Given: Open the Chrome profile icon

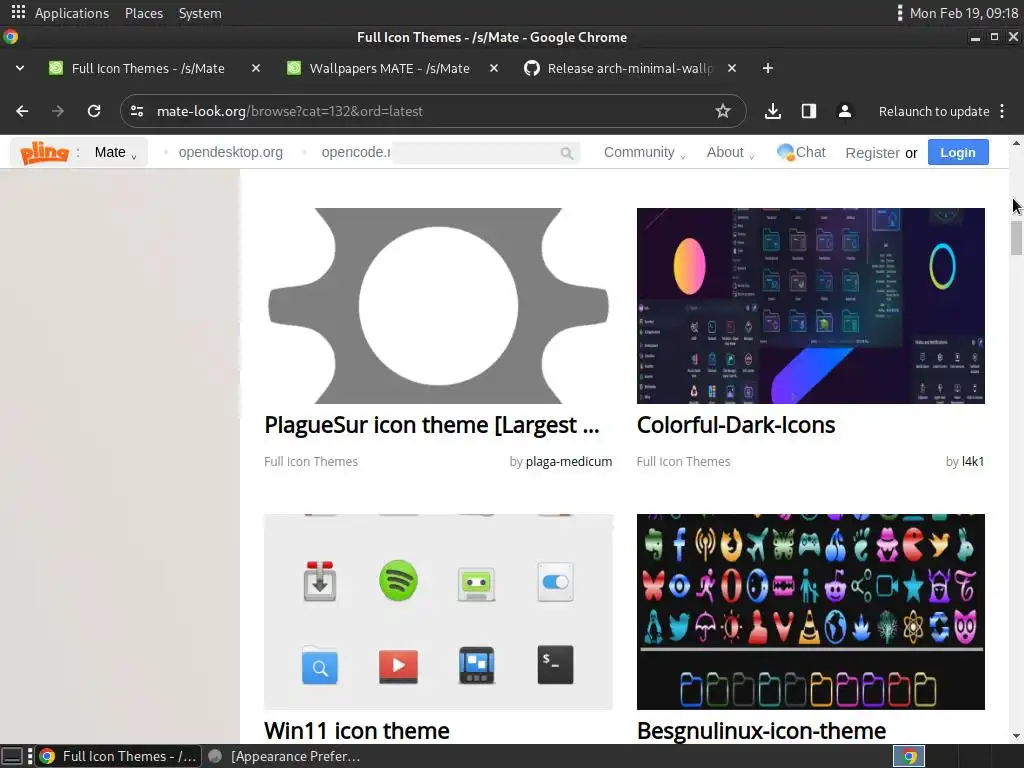Looking at the screenshot, I should point(844,111).
